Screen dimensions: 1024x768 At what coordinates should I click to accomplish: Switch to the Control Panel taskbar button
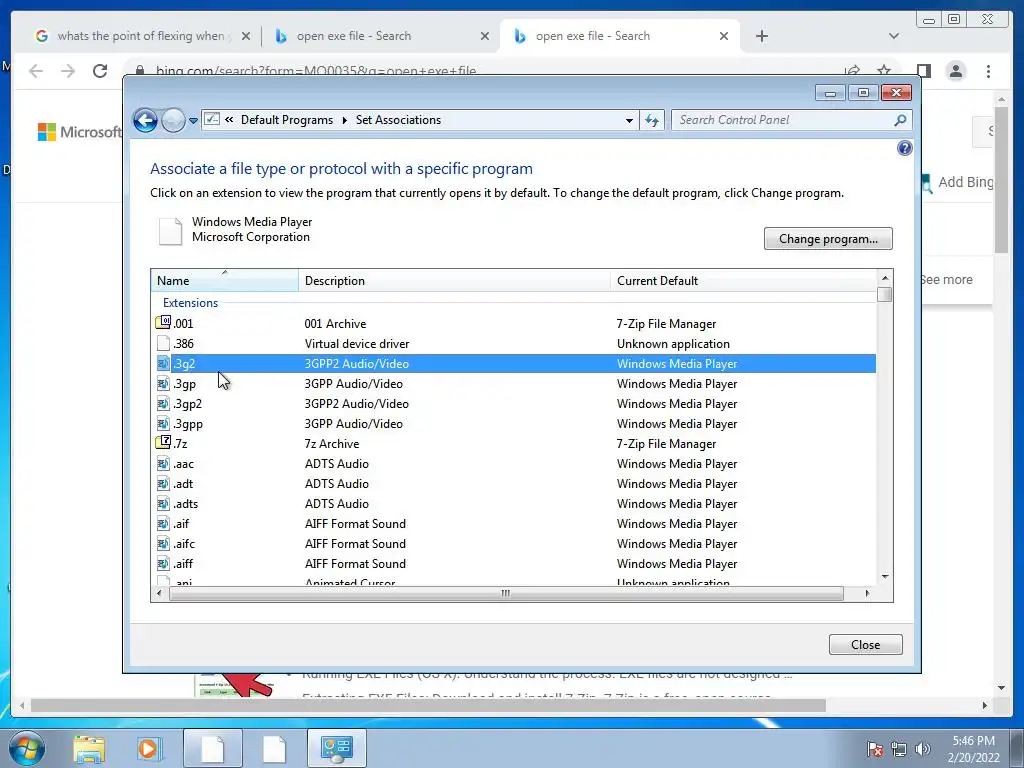[337, 748]
